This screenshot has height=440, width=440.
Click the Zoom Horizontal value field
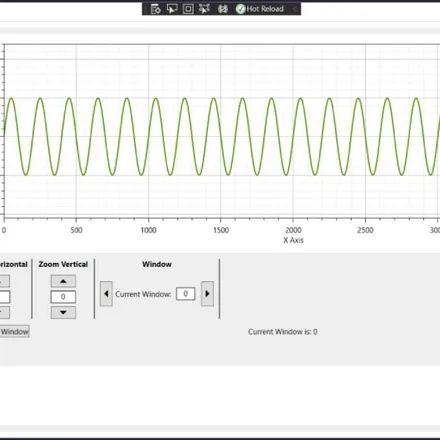point(5,297)
